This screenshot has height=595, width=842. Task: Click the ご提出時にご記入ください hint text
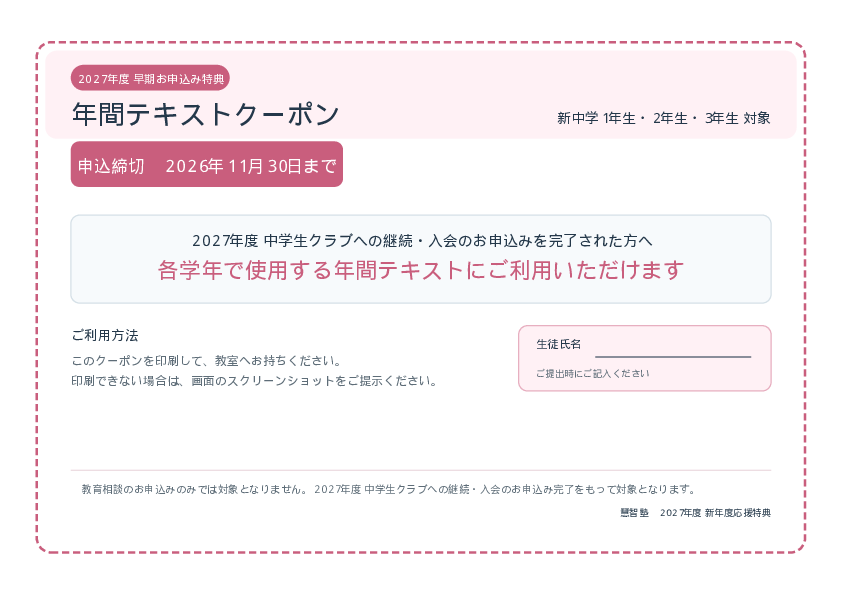[x=592, y=373]
